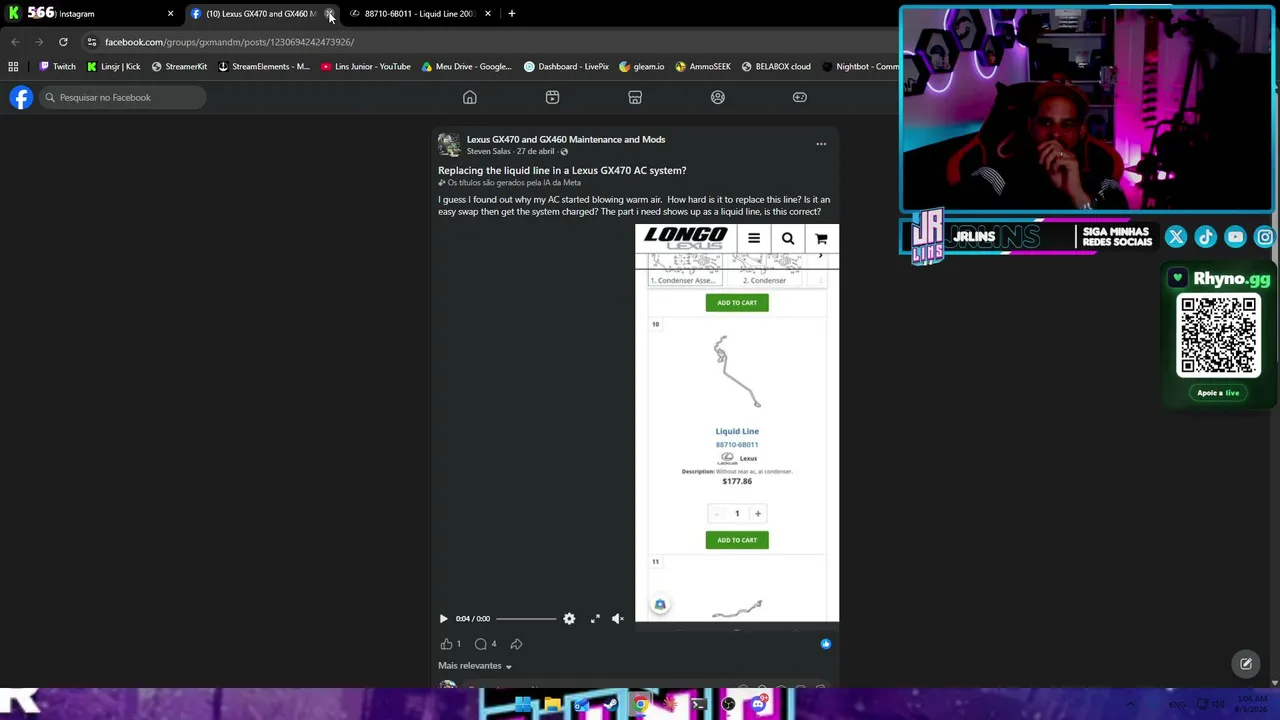This screenshot has width=1280, height=720.
Task: Open the group name Lexus GX470 and GX460 Maintenance and Mods
Action: tap(566, 139)
